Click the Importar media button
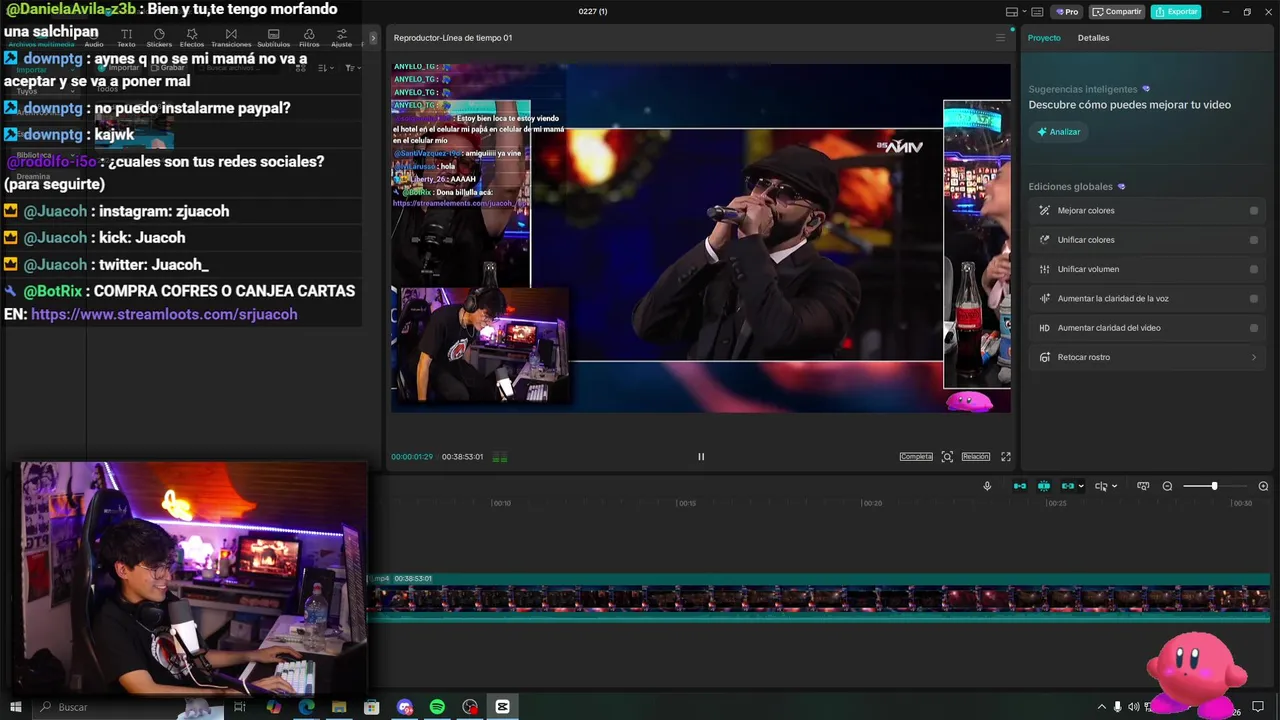Screen dimensions: 1280x720 pos(119,68)
